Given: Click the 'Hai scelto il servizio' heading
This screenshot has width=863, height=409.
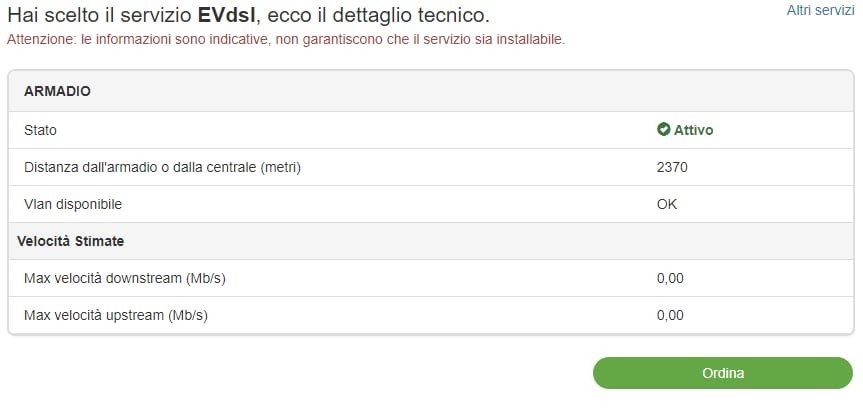Looking at the screenshot, I should (x=95, y=17).
